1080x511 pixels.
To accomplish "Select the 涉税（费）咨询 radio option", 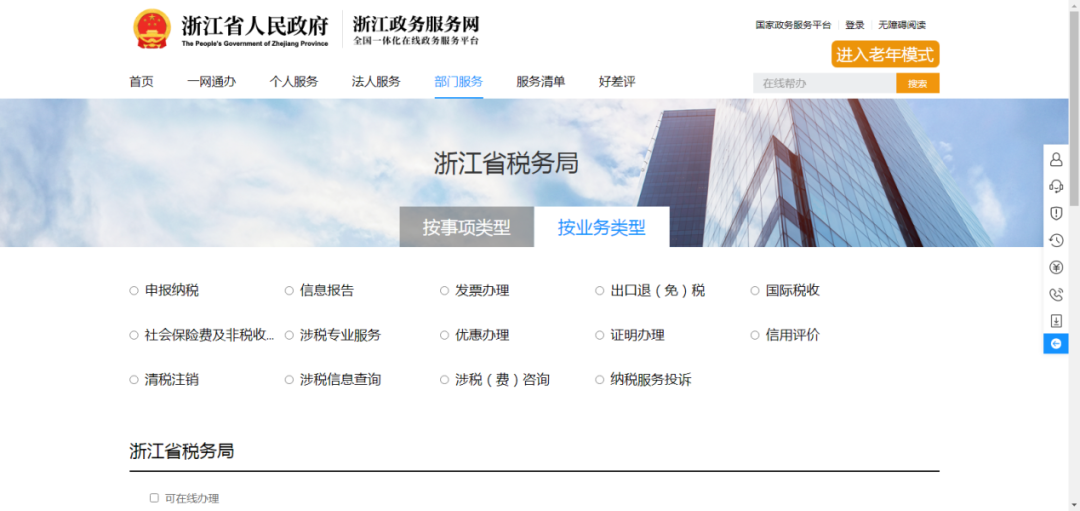I will (444, 379).
